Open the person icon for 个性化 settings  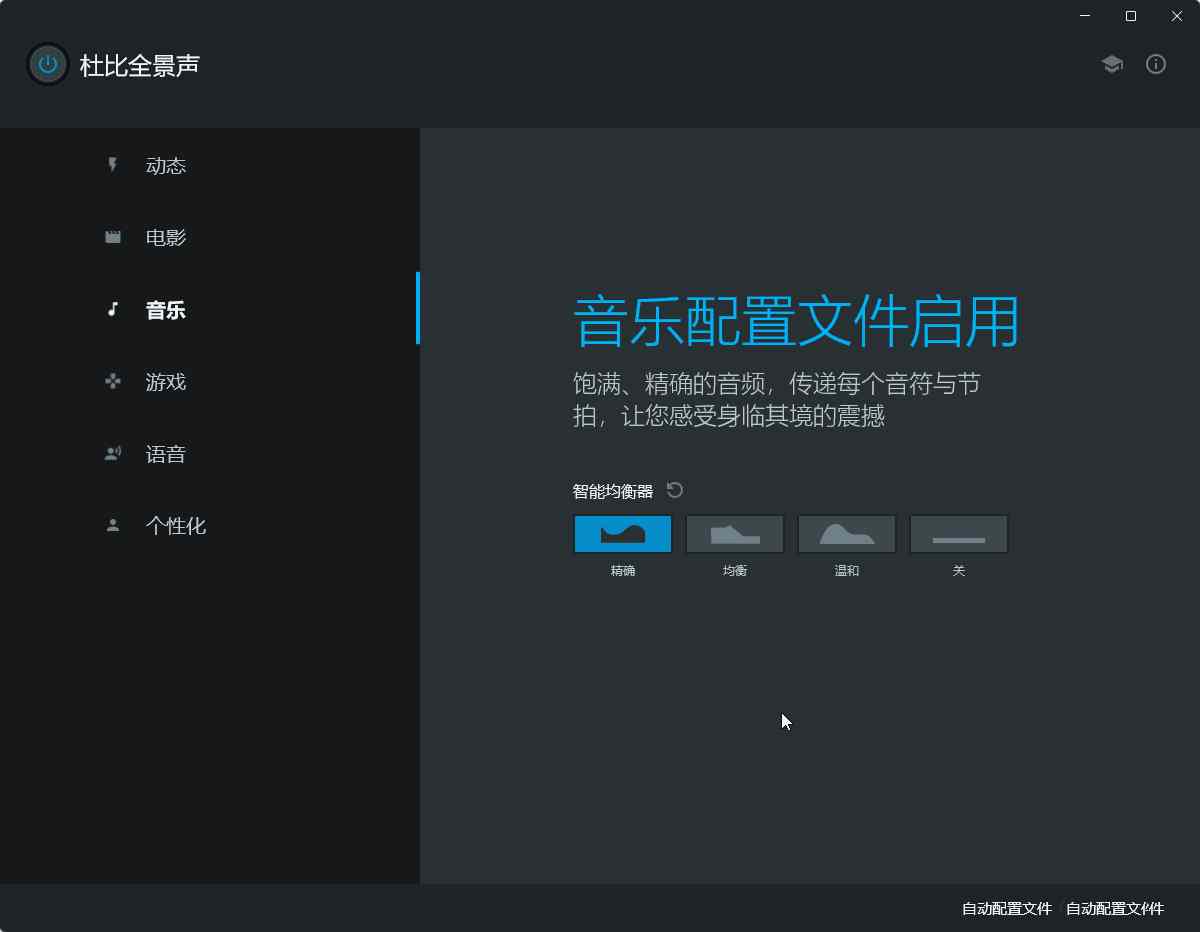click(x=112, y=526)
